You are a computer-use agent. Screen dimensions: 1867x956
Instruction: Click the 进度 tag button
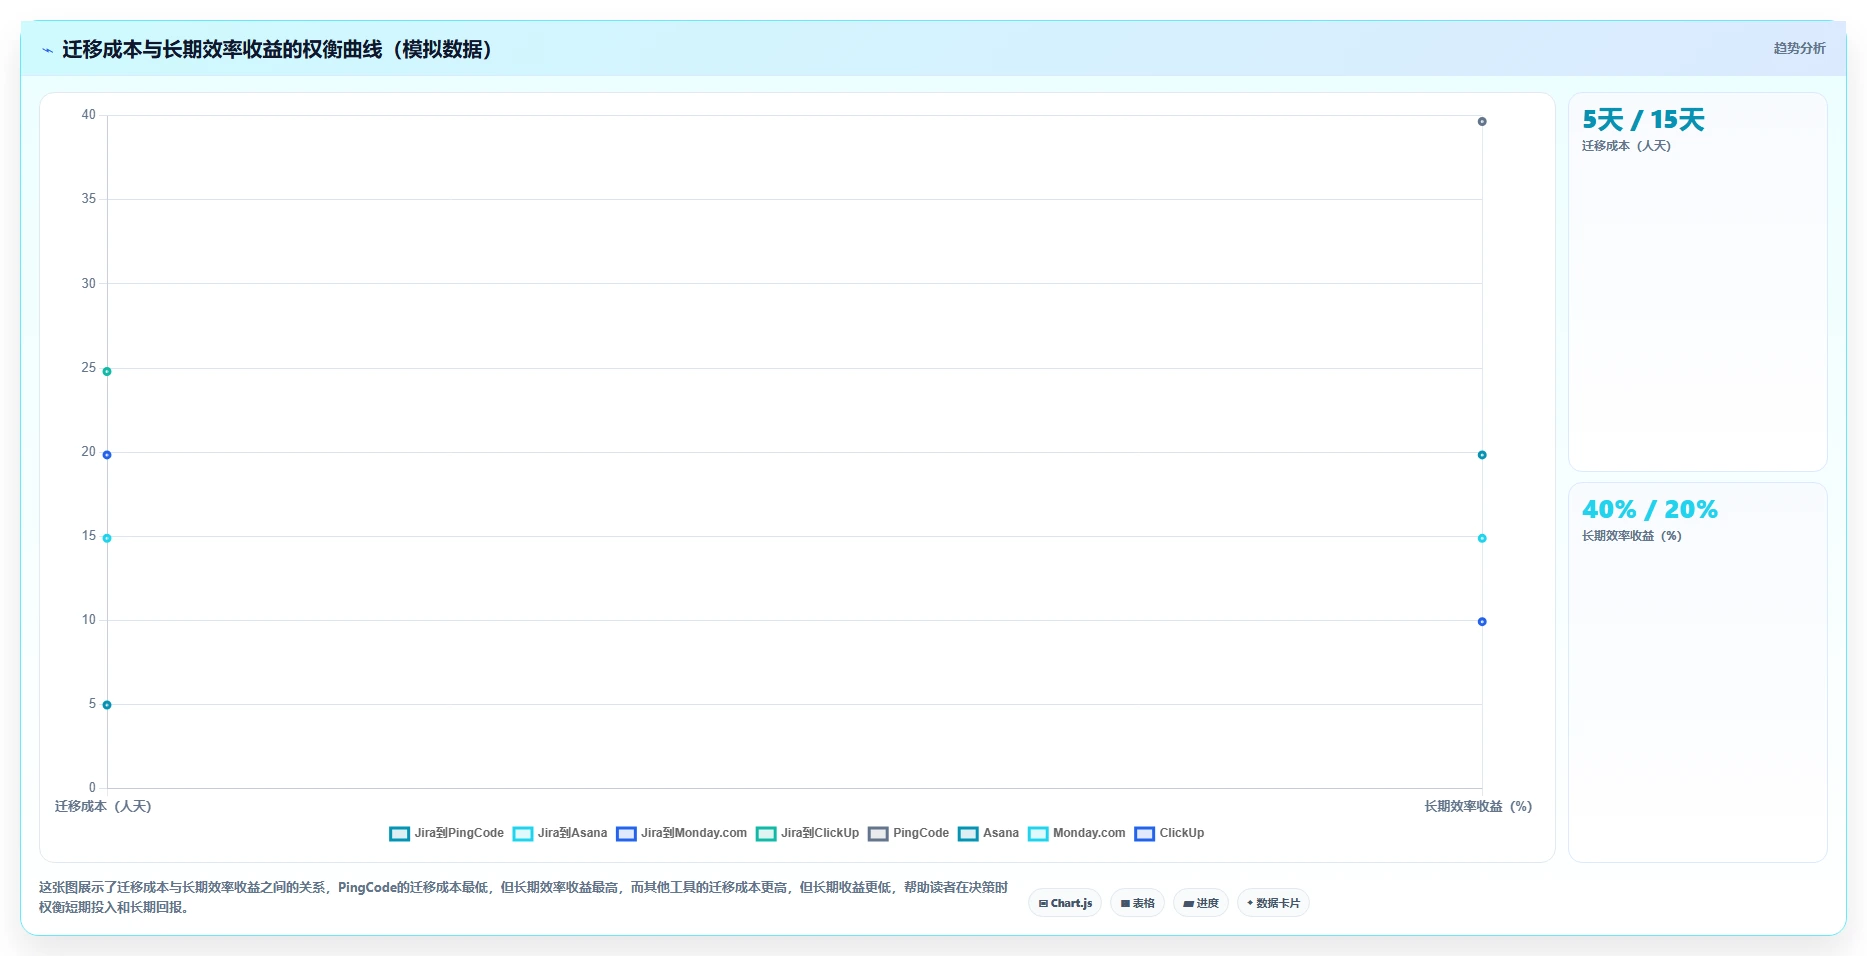(x=1201, y=903)
